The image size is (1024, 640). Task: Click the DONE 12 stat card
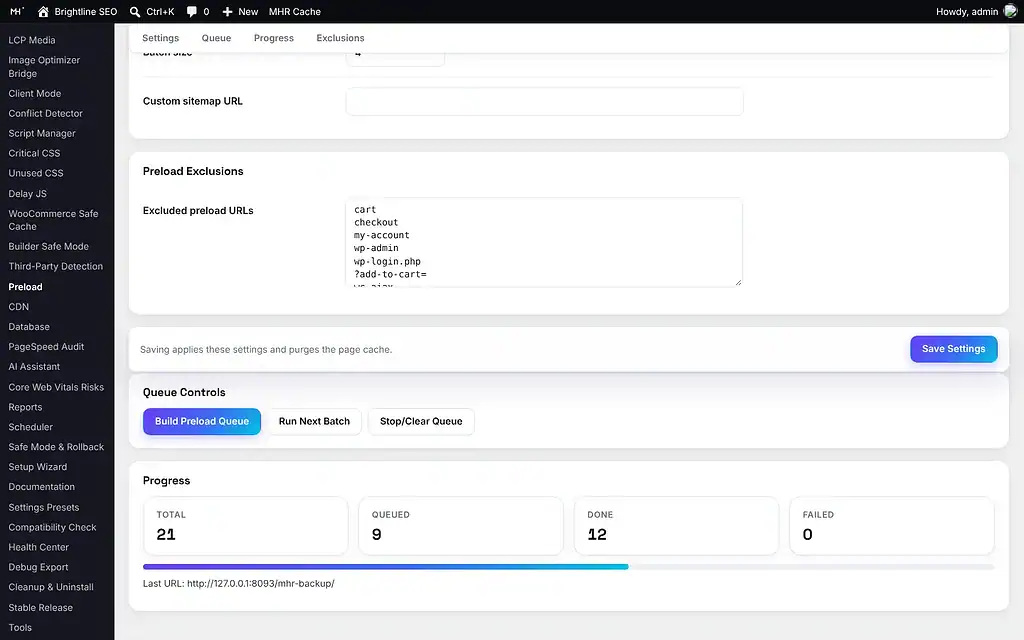[677, 526]
